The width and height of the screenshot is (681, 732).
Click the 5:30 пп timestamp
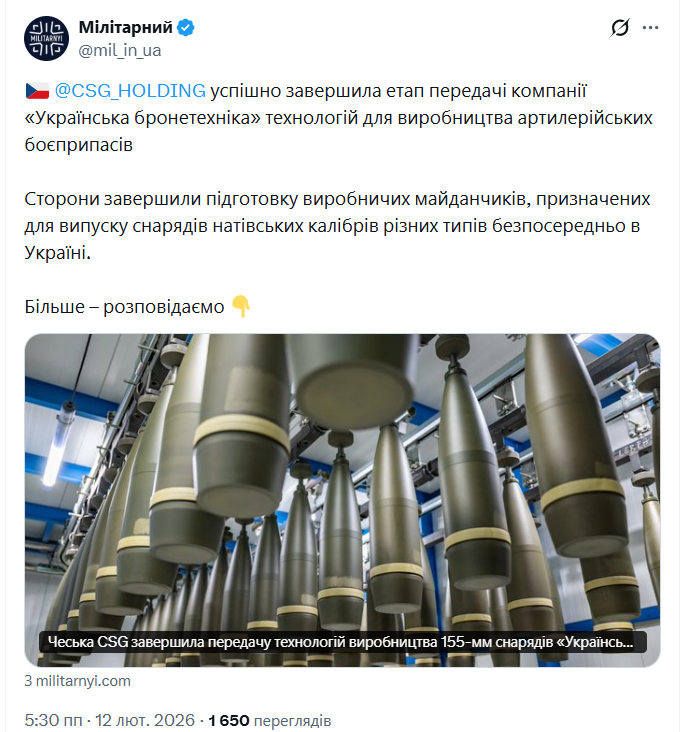(x=53, y=720)
